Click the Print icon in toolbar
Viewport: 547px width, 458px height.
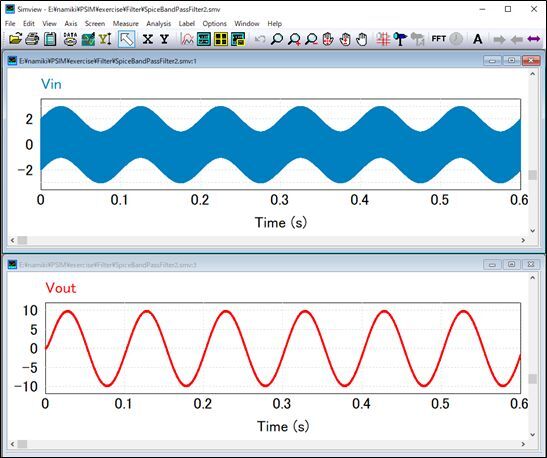coord(32,39)
